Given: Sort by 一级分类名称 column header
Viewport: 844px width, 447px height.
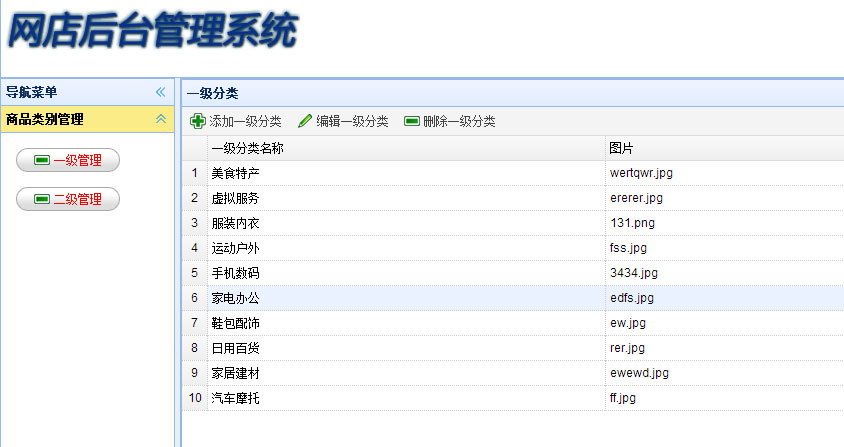Looking at the screenshot, I should click(247, 148).
